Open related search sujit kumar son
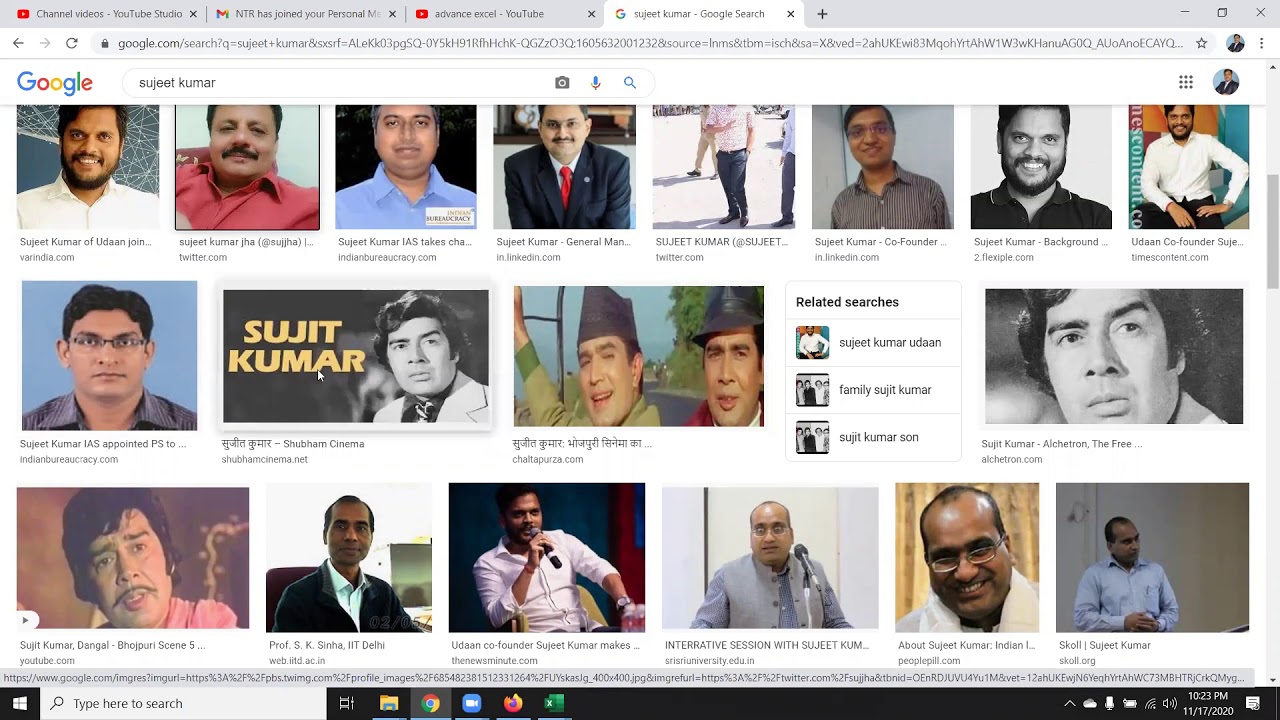 pyautogui.click(x=873, y=437)
